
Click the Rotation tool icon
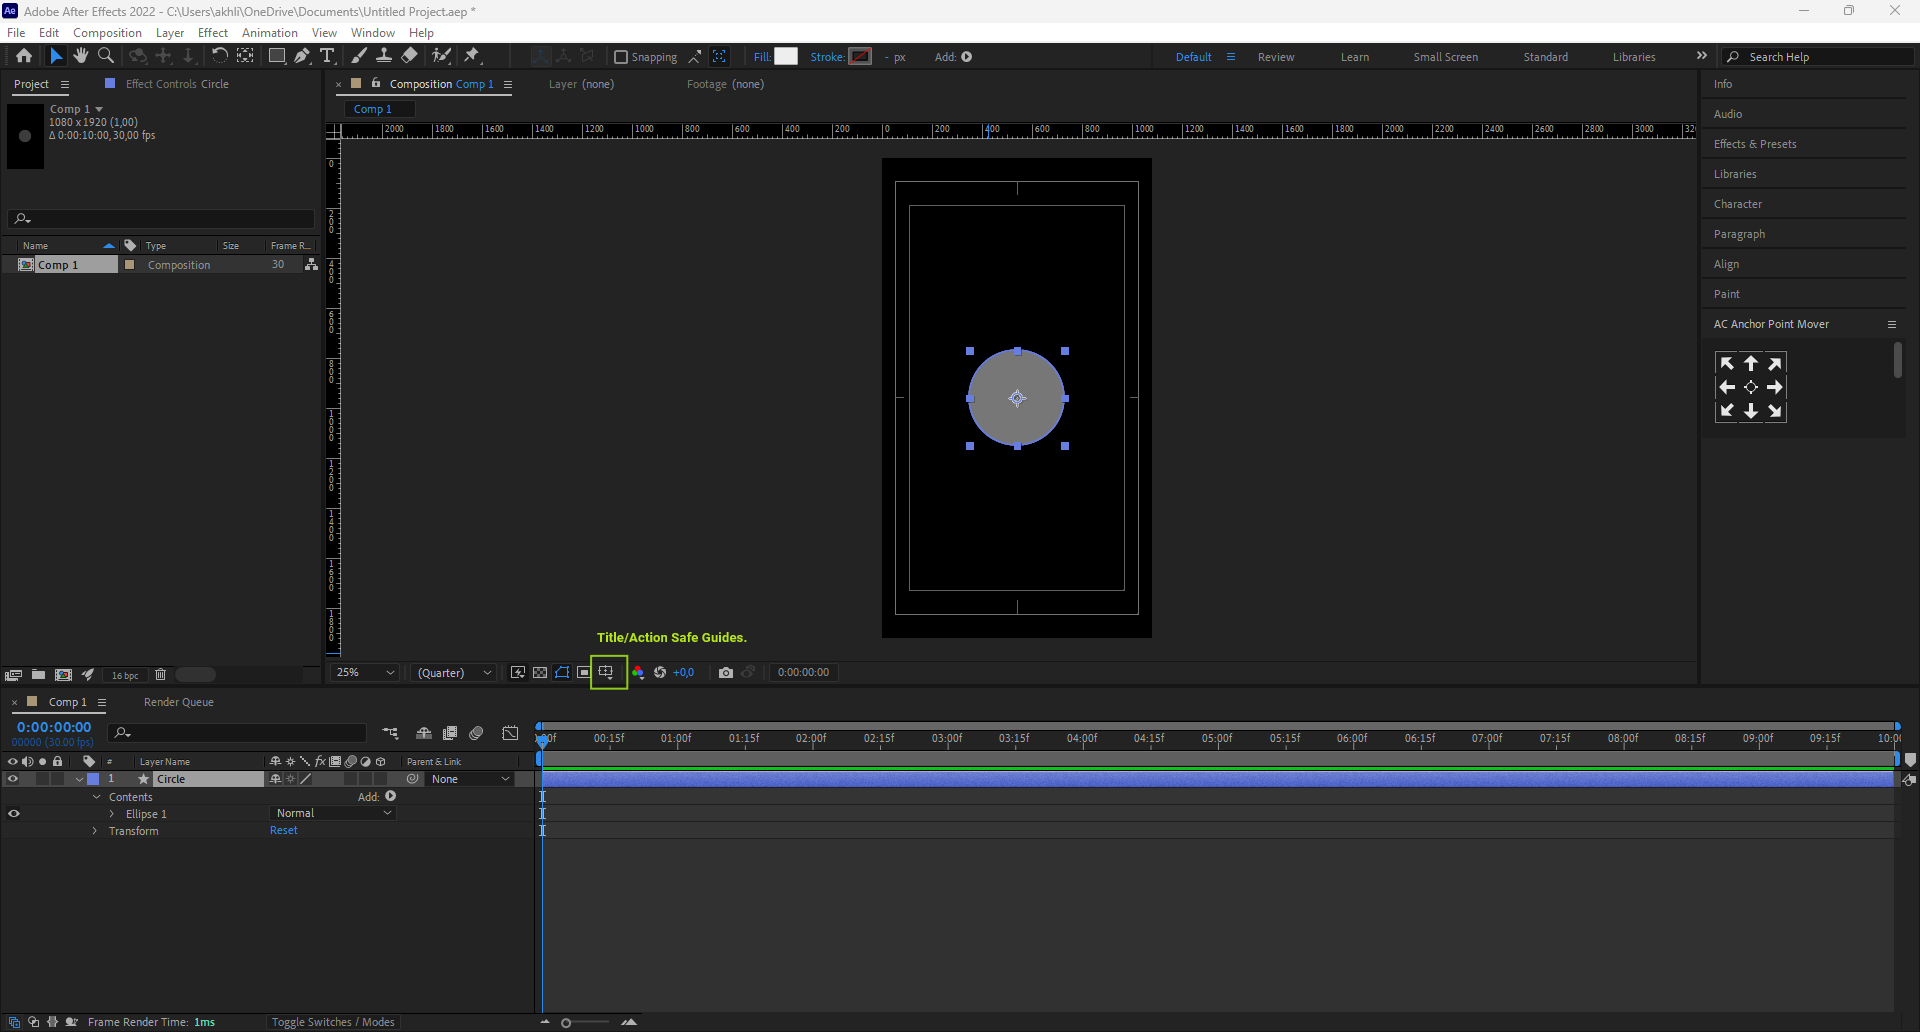[x=220, y=56]
